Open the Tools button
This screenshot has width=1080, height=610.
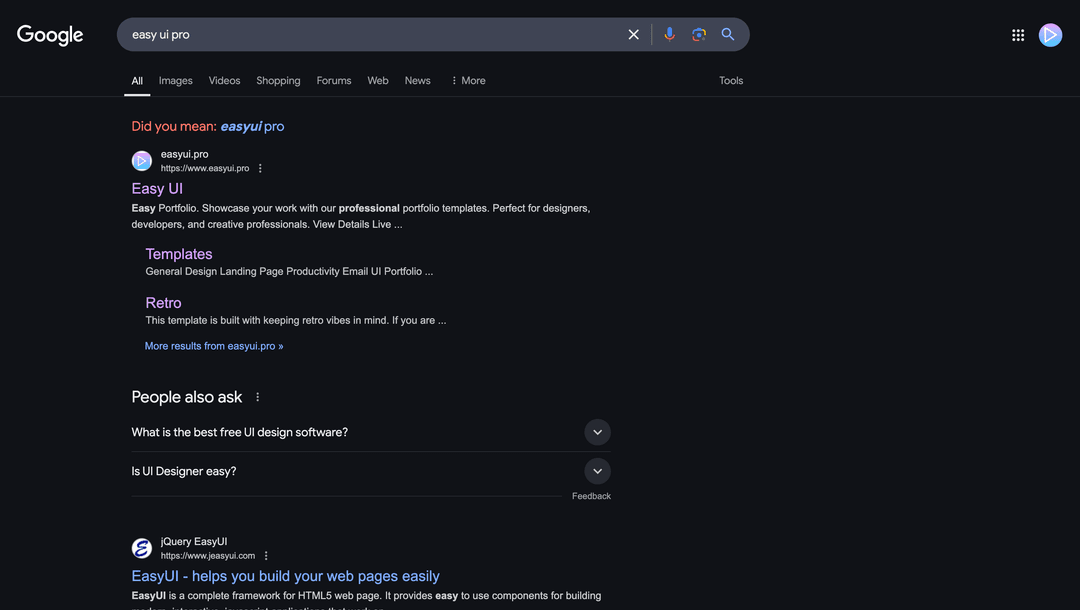click(731, 81)
